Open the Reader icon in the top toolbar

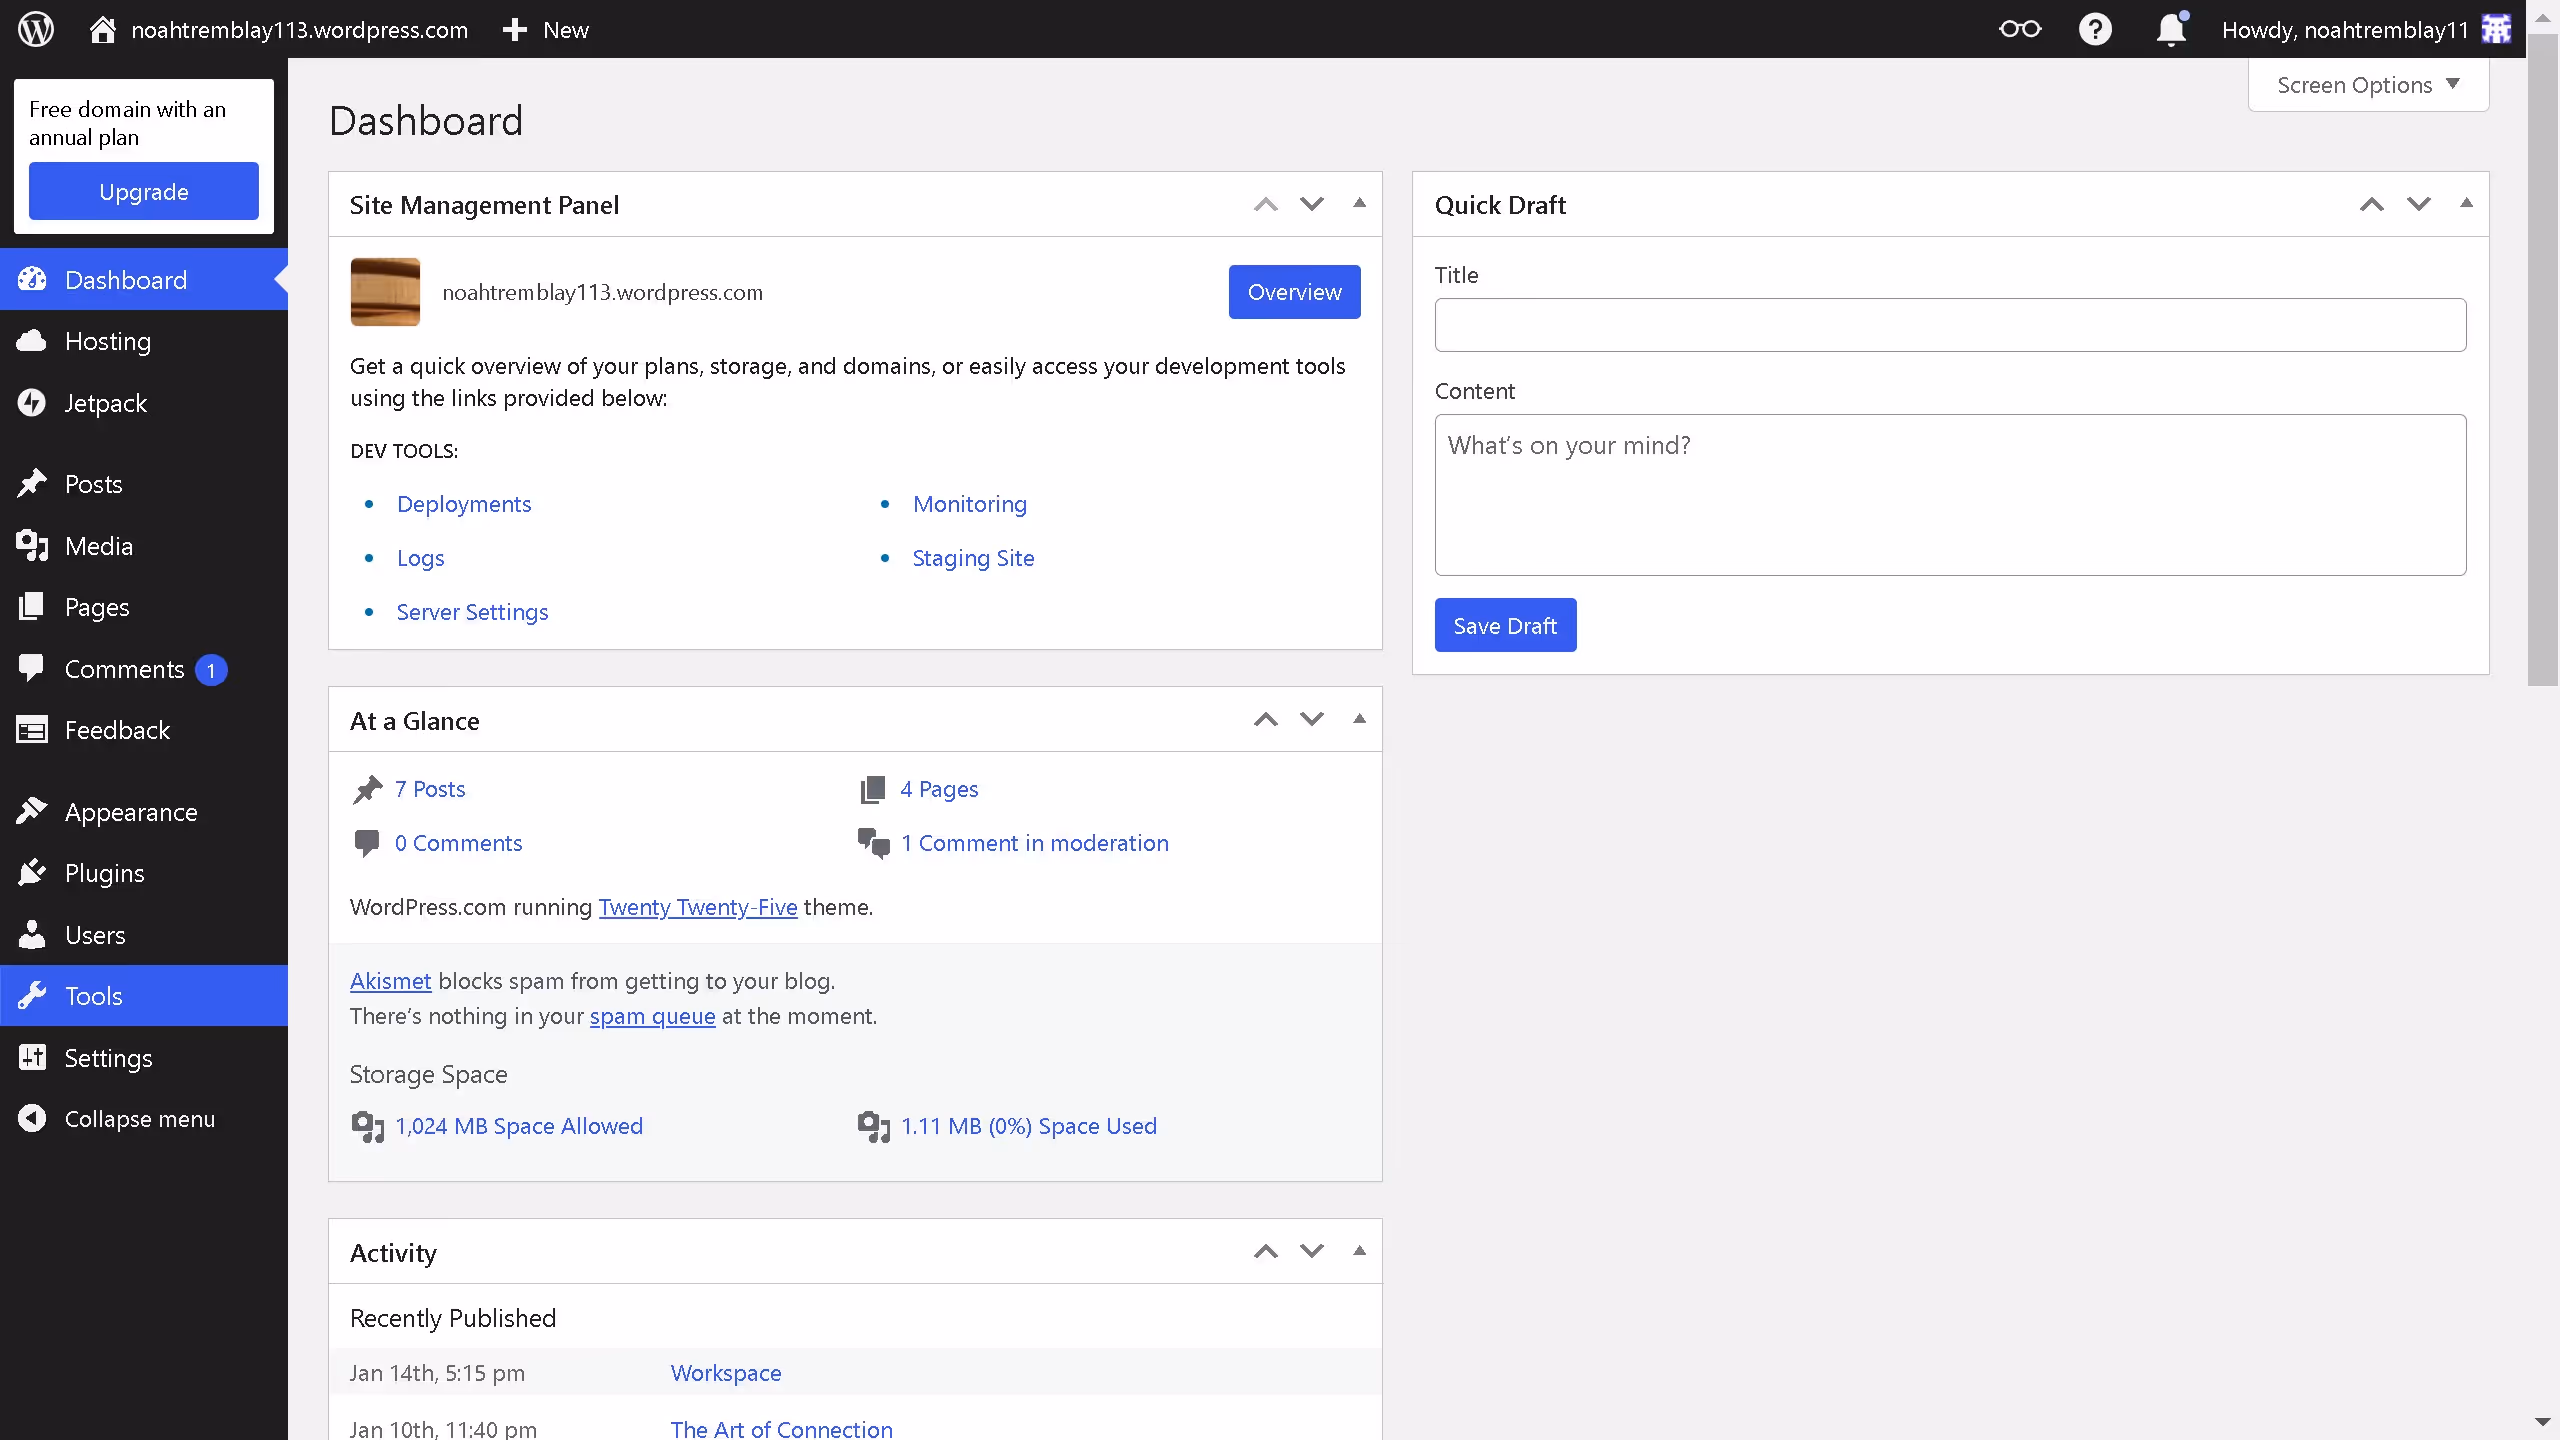coord(2019,29)
